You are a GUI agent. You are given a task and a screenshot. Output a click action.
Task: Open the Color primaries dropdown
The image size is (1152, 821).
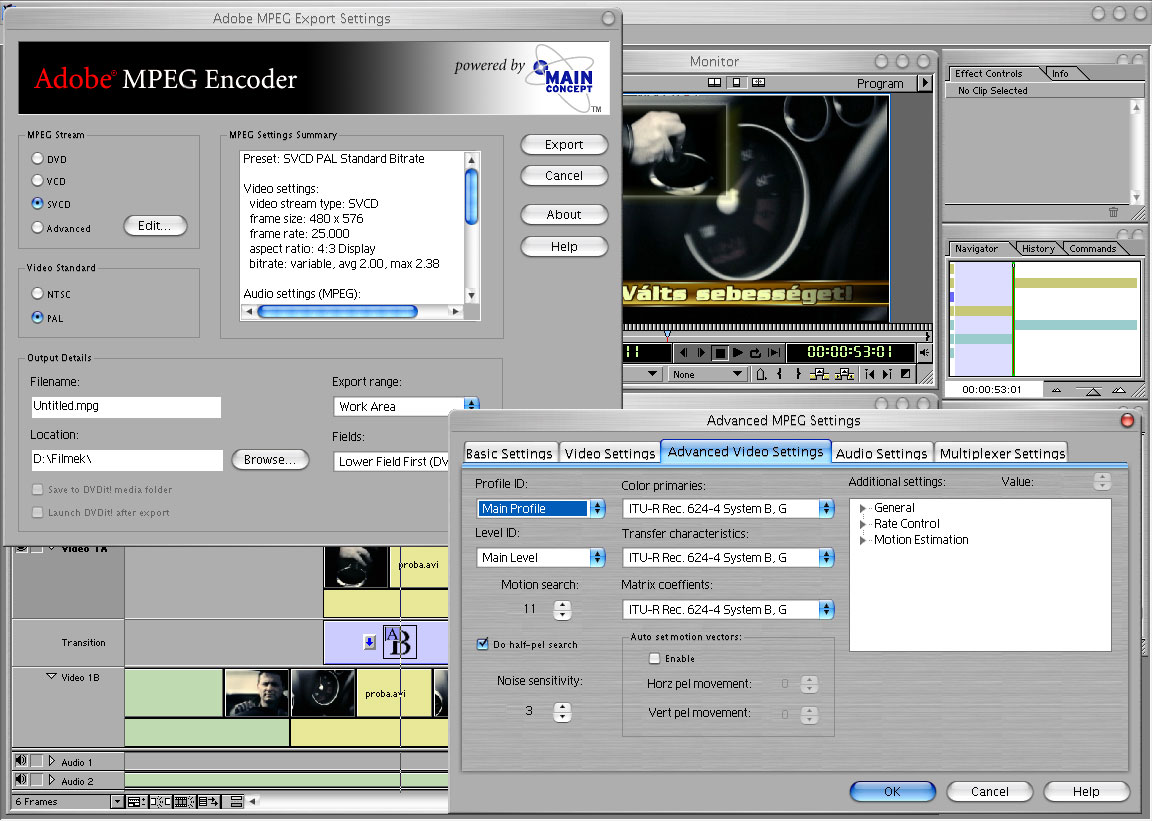coord(728,509)
